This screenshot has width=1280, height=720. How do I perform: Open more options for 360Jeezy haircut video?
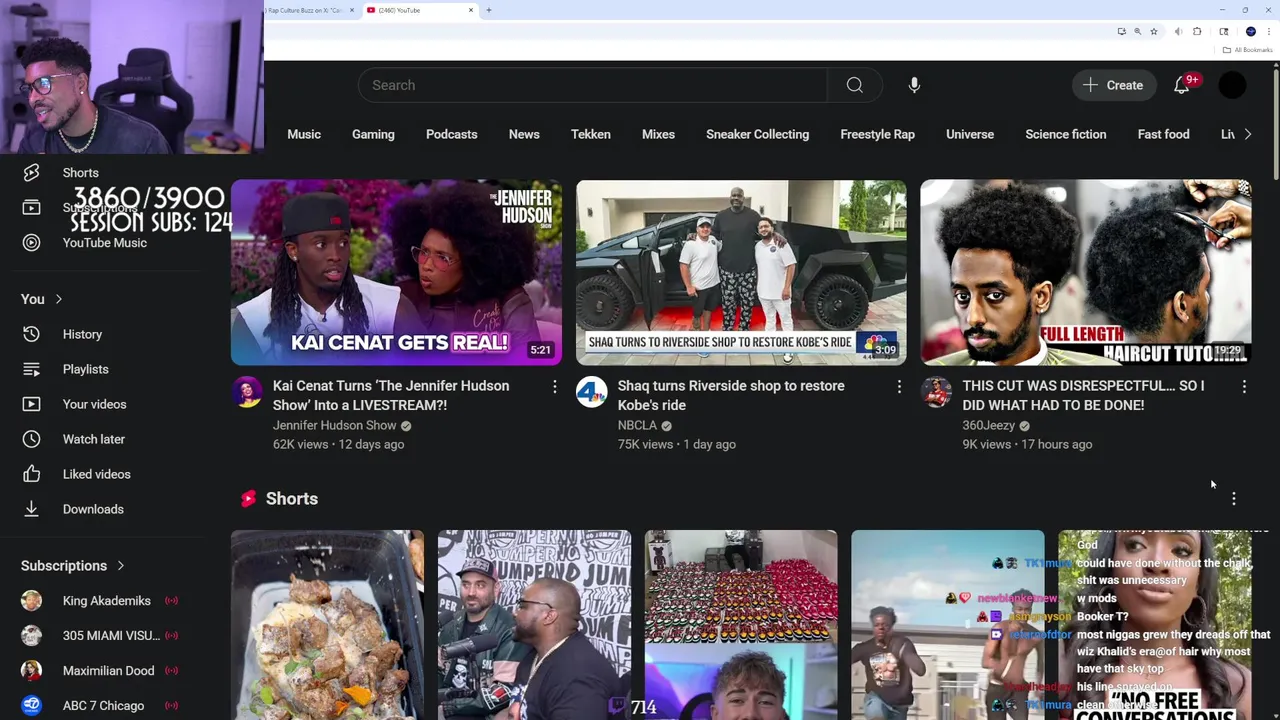1244,386
